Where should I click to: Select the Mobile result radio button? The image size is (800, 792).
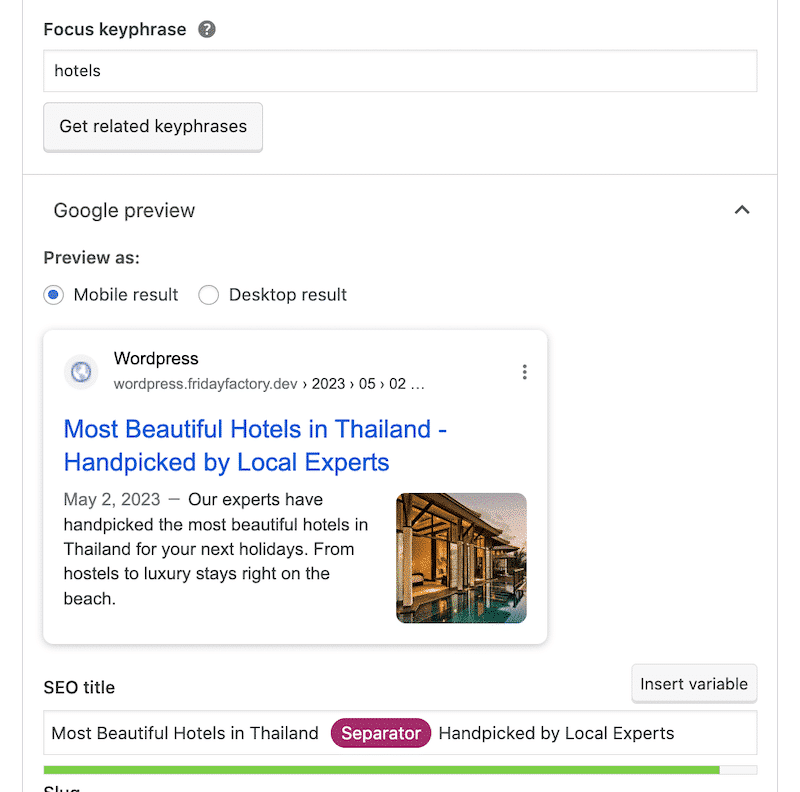click(x=54, y=295)
